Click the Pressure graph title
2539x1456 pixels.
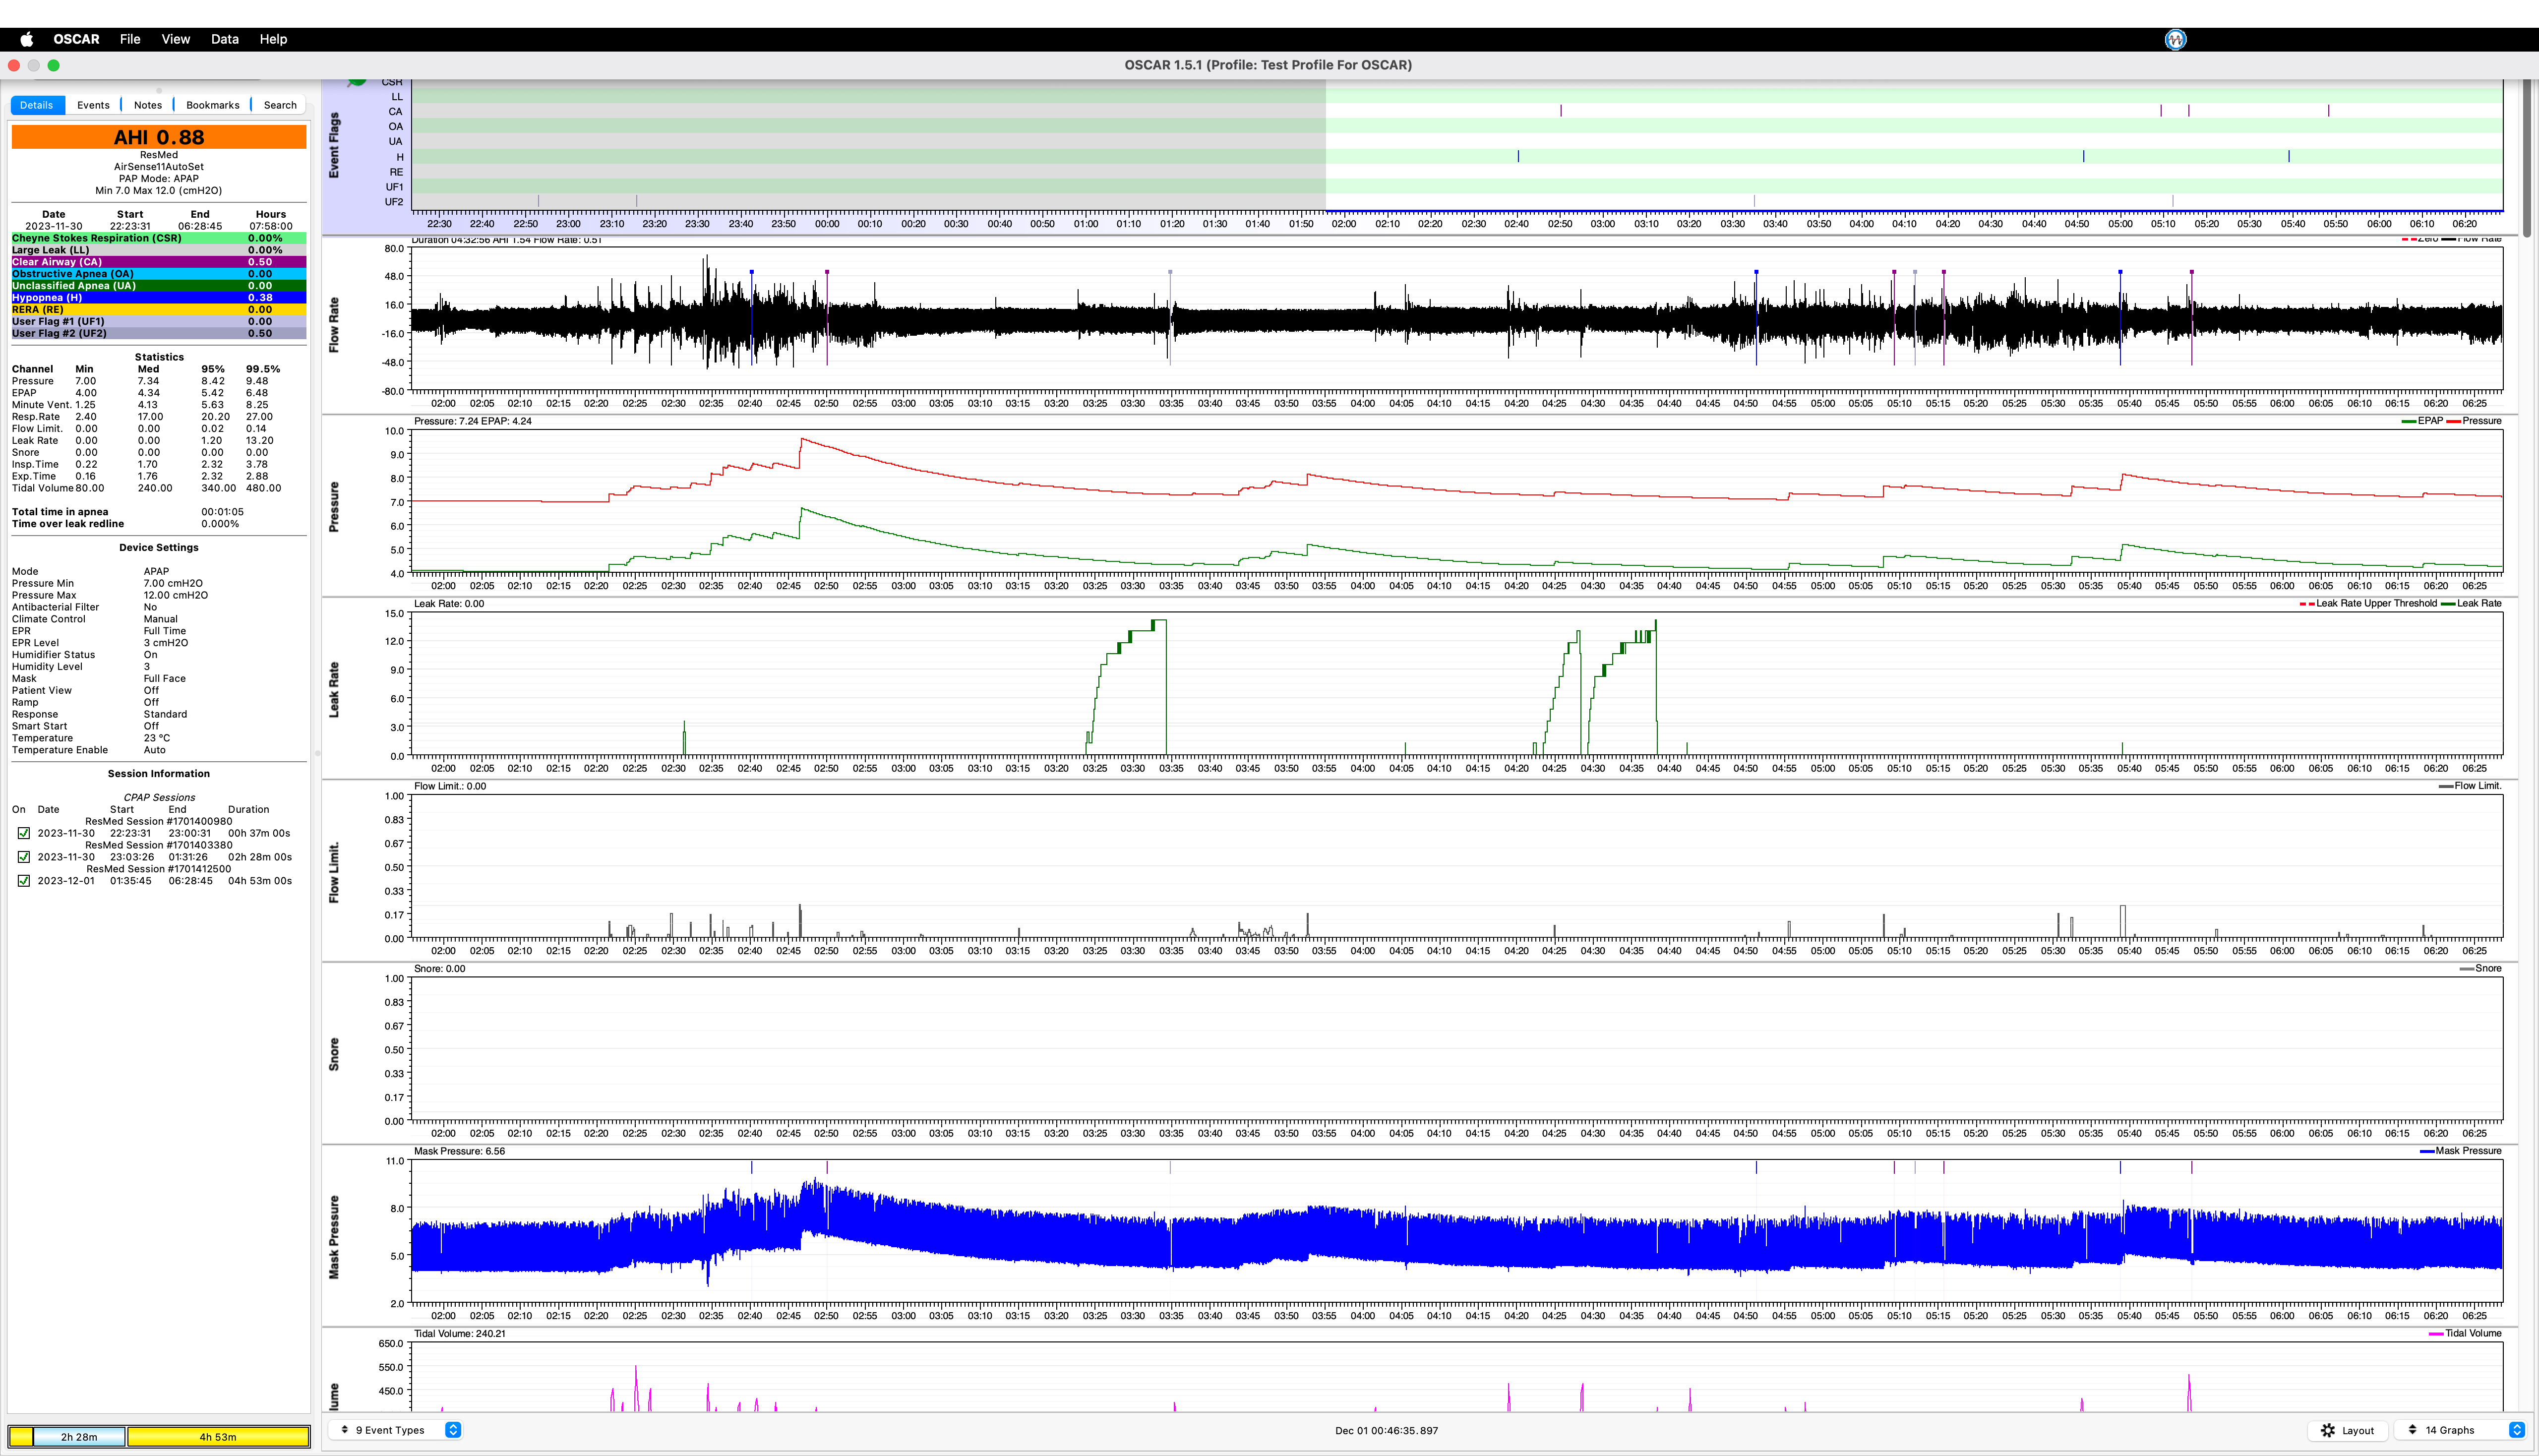(334, 507)
